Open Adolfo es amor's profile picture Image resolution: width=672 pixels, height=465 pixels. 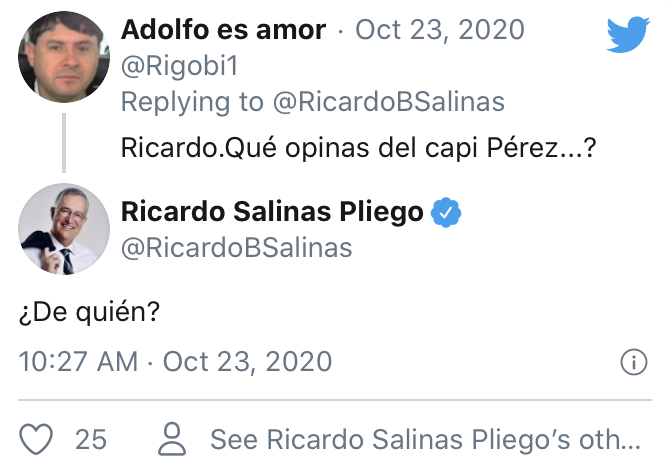point(64,57)
